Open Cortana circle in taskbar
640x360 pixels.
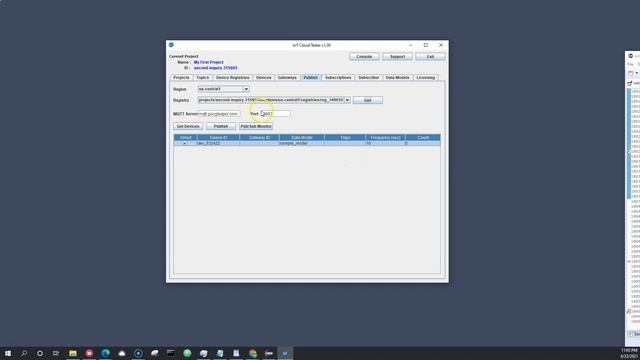point(40,353)
